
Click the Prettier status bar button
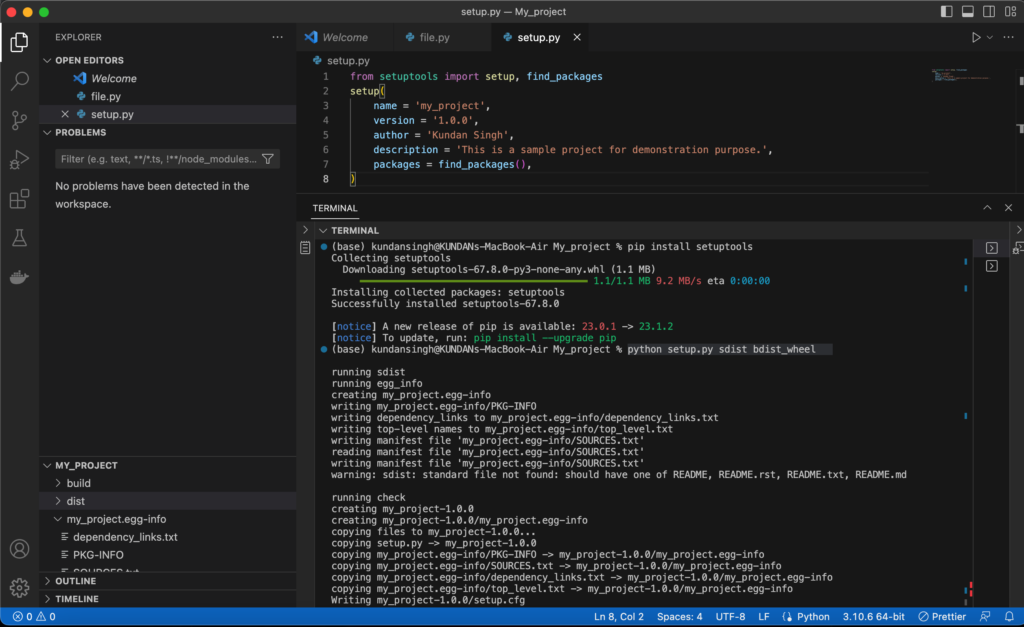[941, 617]
